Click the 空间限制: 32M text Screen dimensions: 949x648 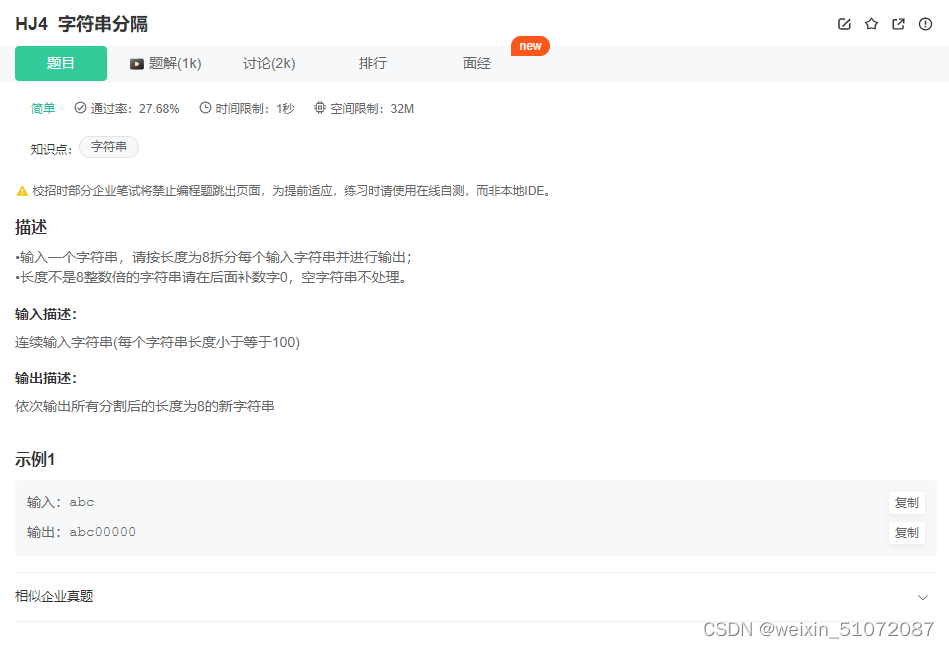[x=372, y=108]
